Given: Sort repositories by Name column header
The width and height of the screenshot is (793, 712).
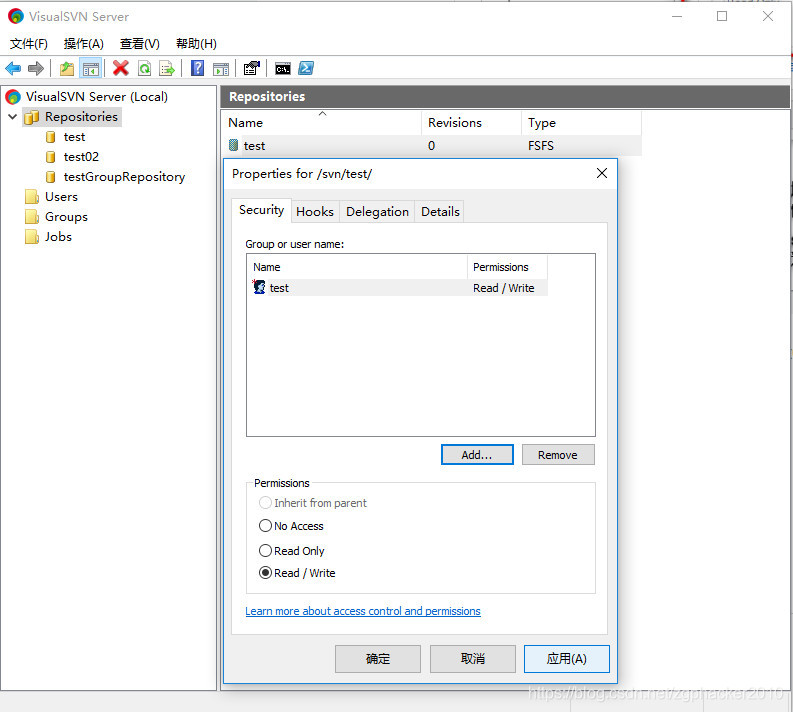Looking at the screenshot, I should click(321, 123).
